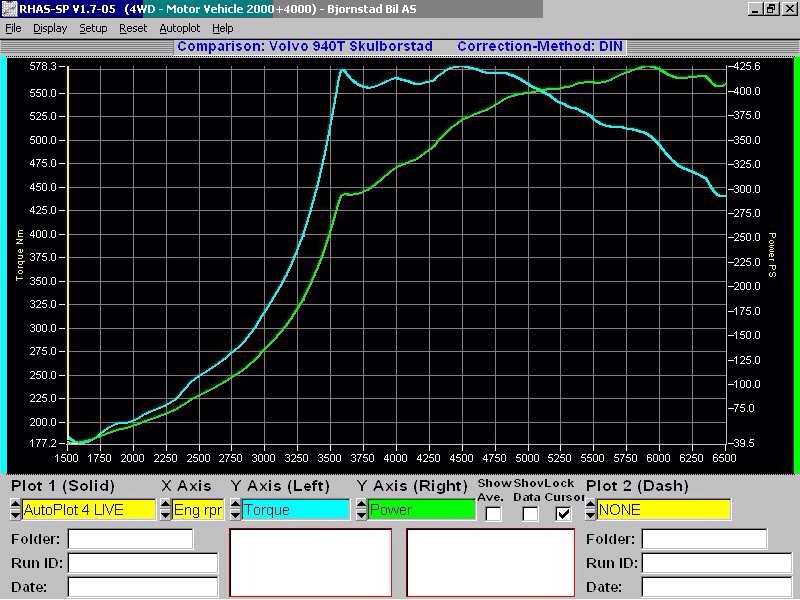Click the yellow cursor line at 1500 rpm
This screenshot has height=600, width=800.
68,255
